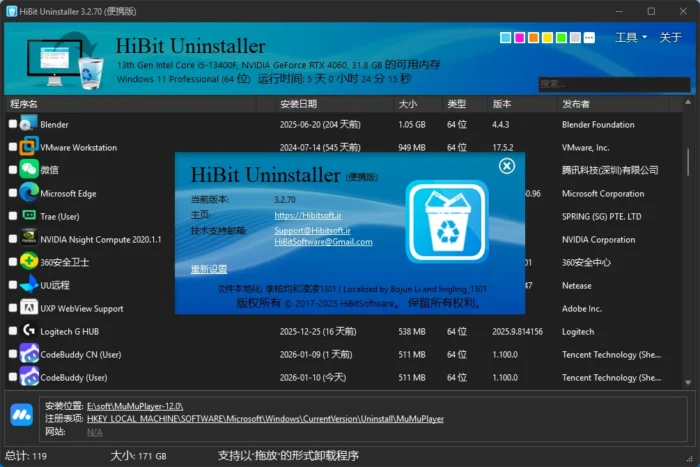Click the CodeBuddy (User) icon
Screen dimensions: 700x467
click(29, 377)
